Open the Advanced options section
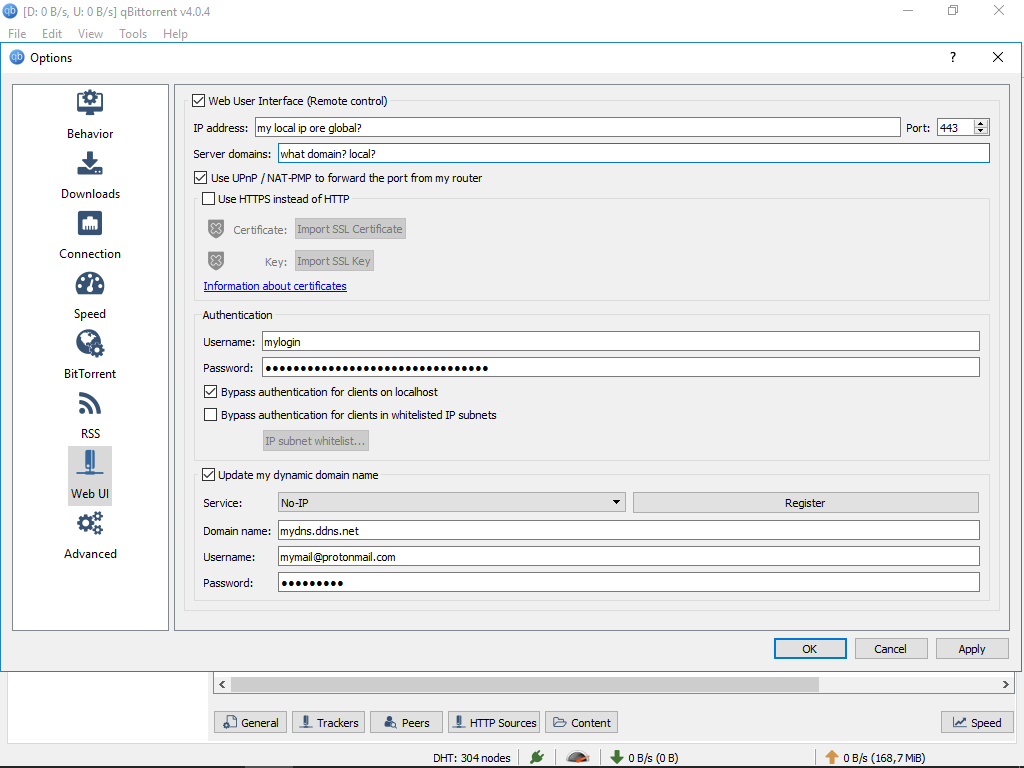1024x768 pixels. [90, 536]
